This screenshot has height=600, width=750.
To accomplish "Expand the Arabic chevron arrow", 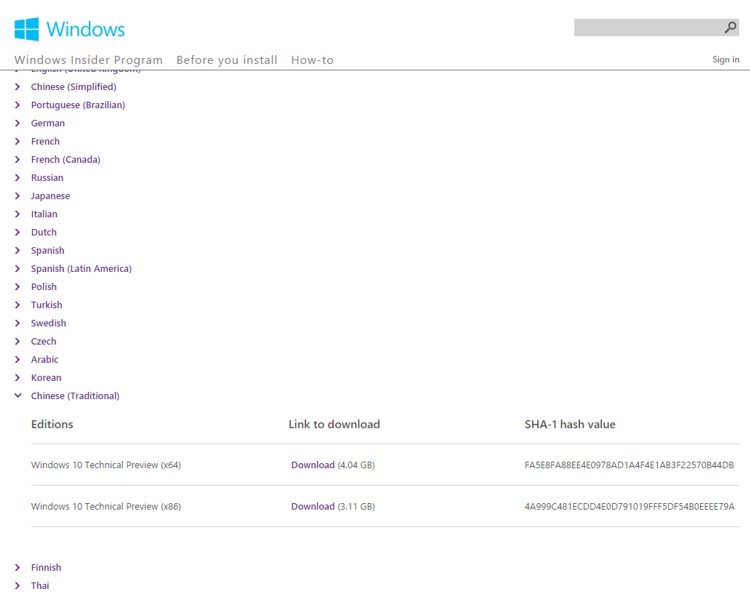I will tap(18, 359).
